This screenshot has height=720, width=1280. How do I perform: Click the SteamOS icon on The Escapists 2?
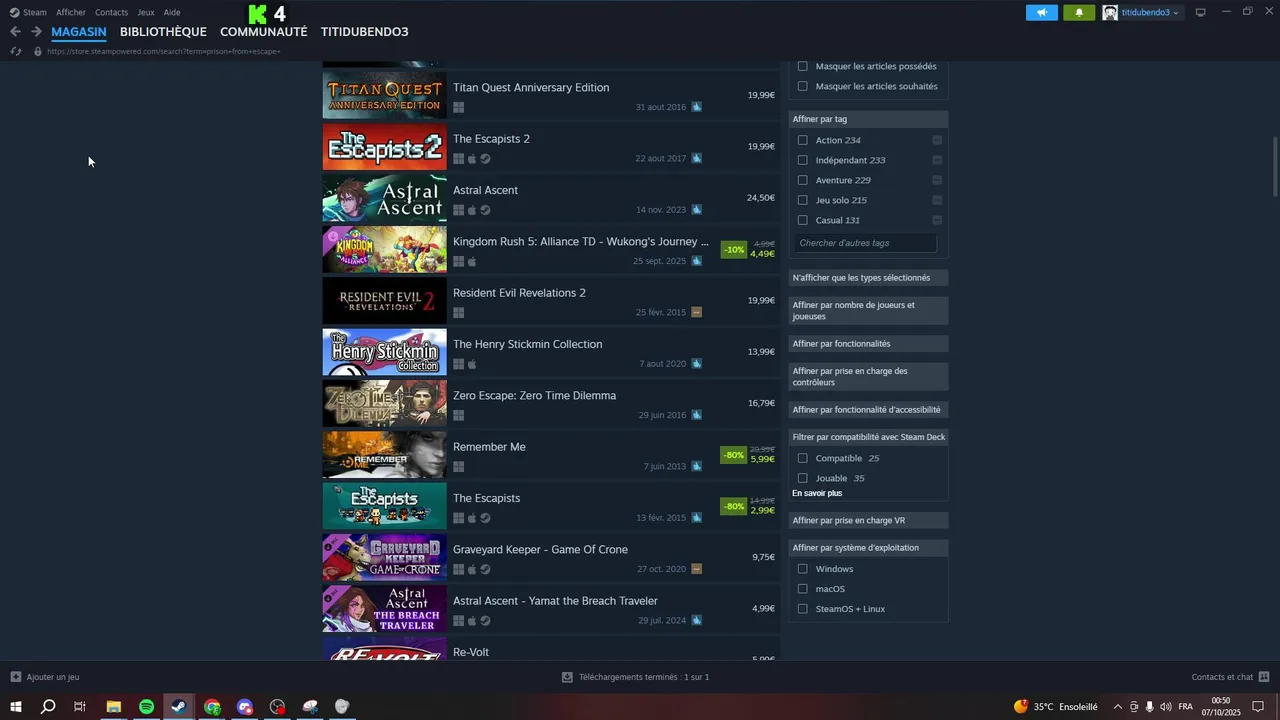pos(485,159)
